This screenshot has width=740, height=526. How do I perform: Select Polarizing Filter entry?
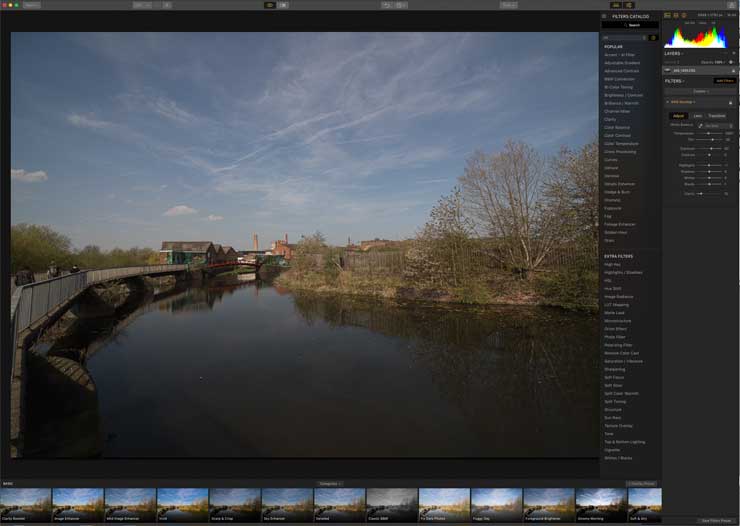(618, 345)
